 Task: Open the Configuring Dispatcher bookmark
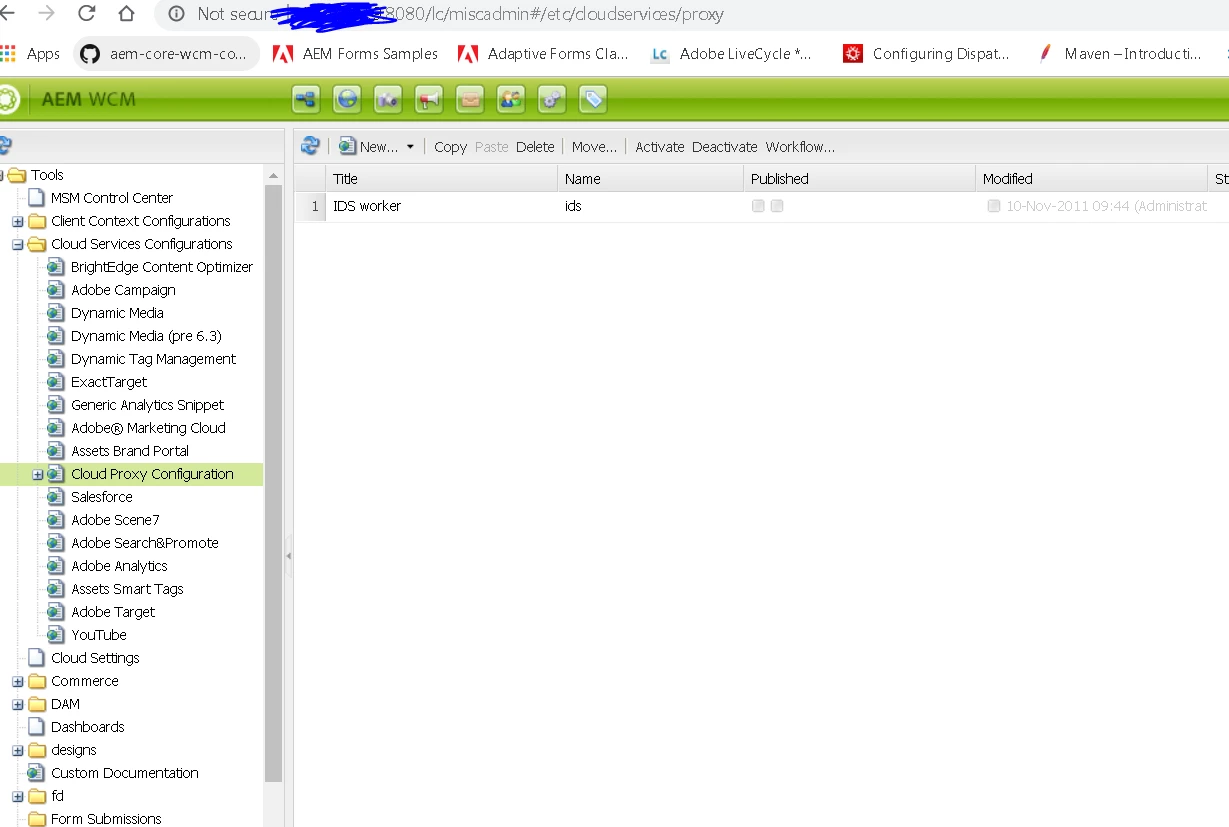pos(927,54)
